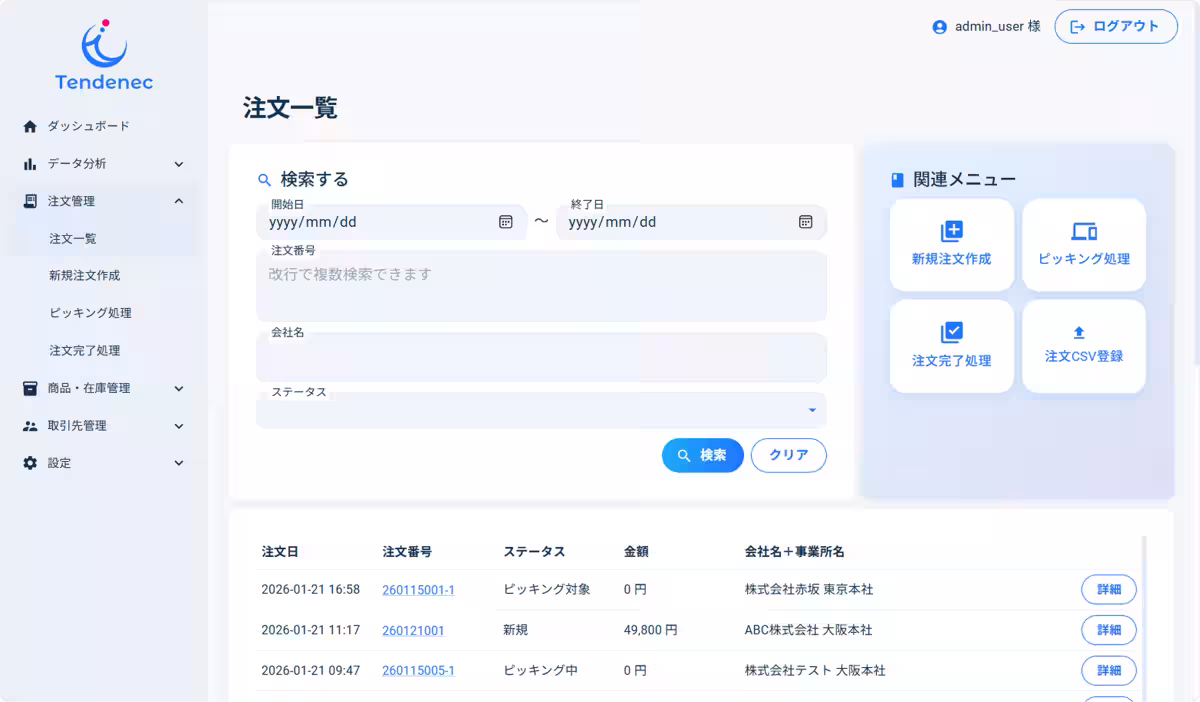Open the ステータス dropdown
Viewport: 1200px width, 702px height.
[x=811, y=410]
